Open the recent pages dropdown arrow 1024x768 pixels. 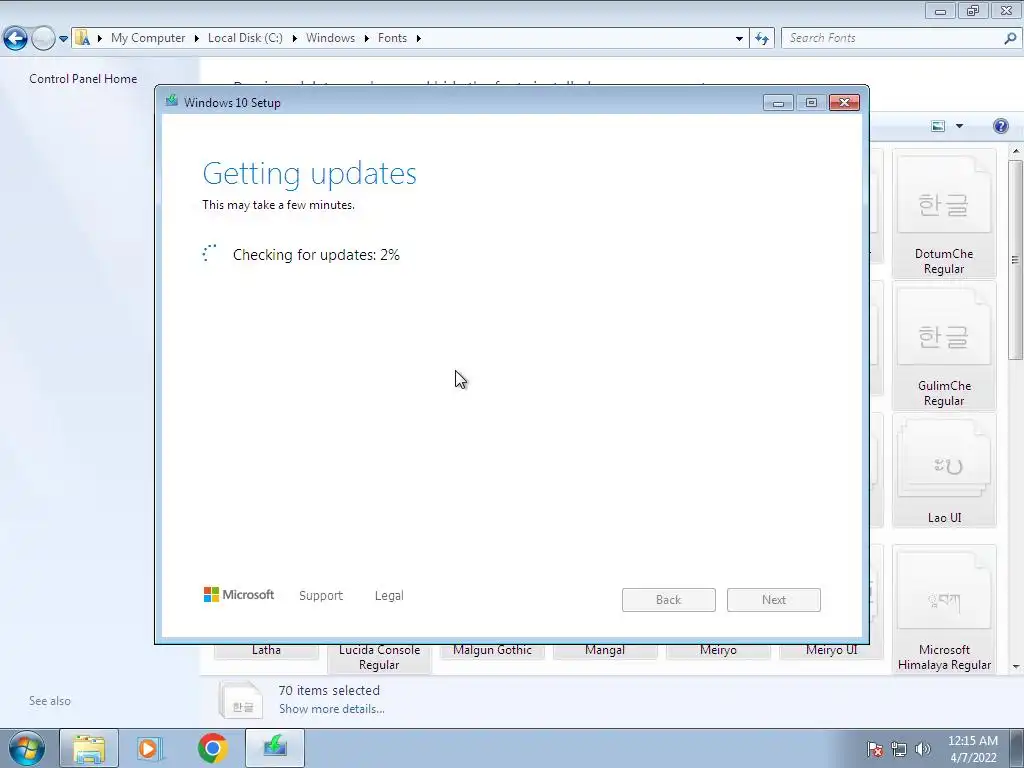coord(63,39)
